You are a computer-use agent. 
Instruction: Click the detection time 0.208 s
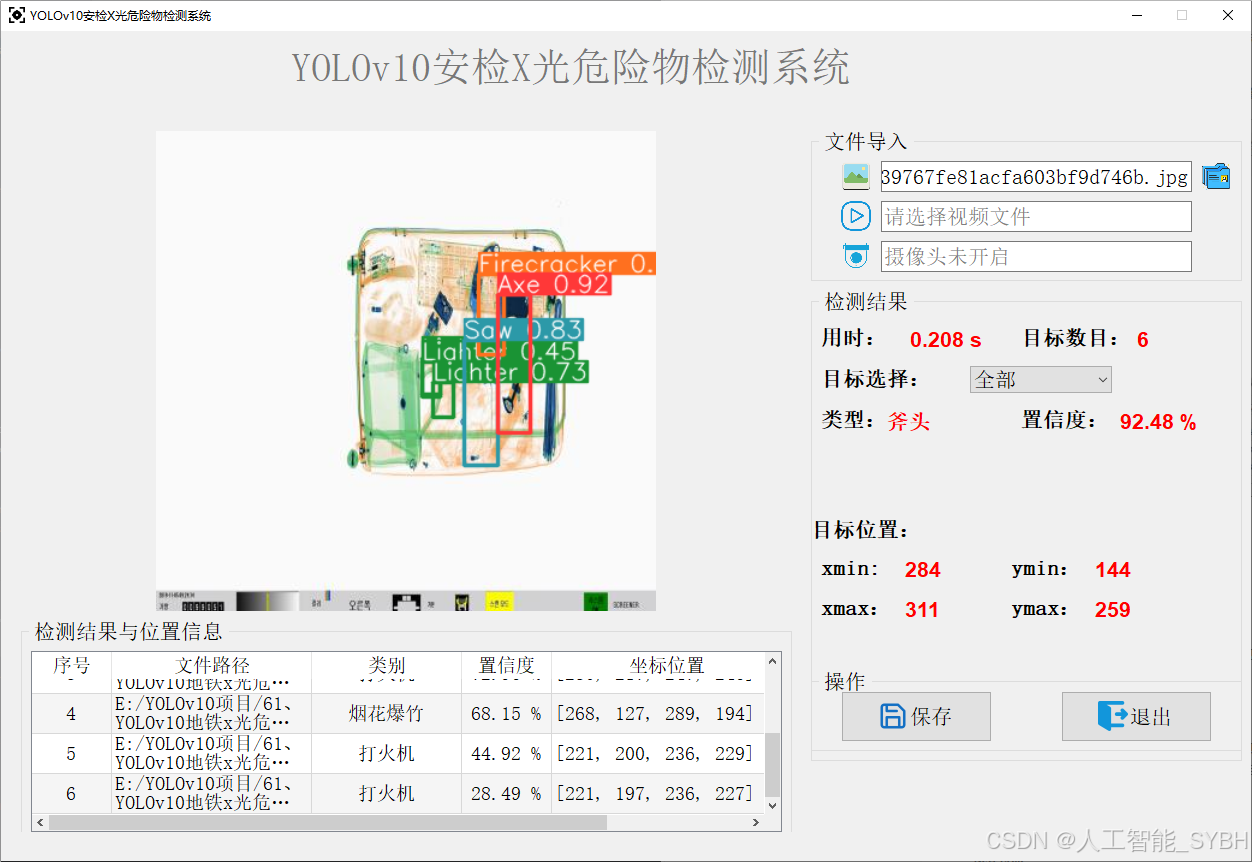pos(945,340)
